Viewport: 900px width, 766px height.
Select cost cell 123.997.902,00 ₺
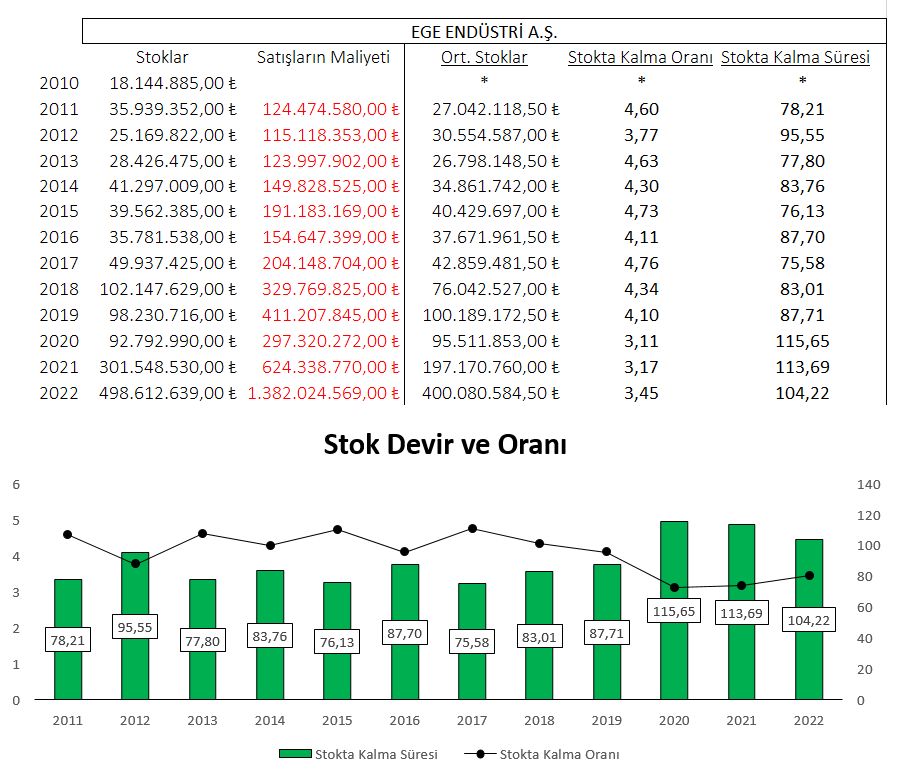click(x=331, y=161)
